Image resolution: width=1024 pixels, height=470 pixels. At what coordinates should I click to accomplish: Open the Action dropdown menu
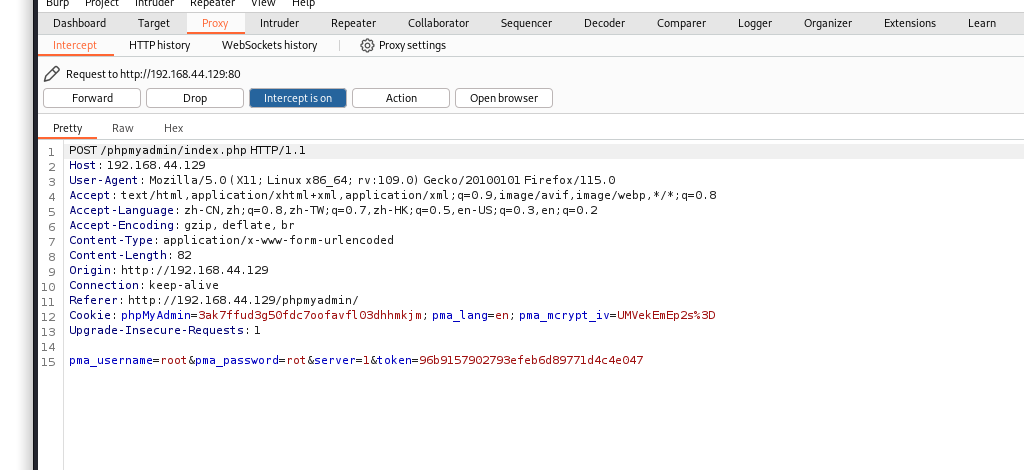point(401,98)
